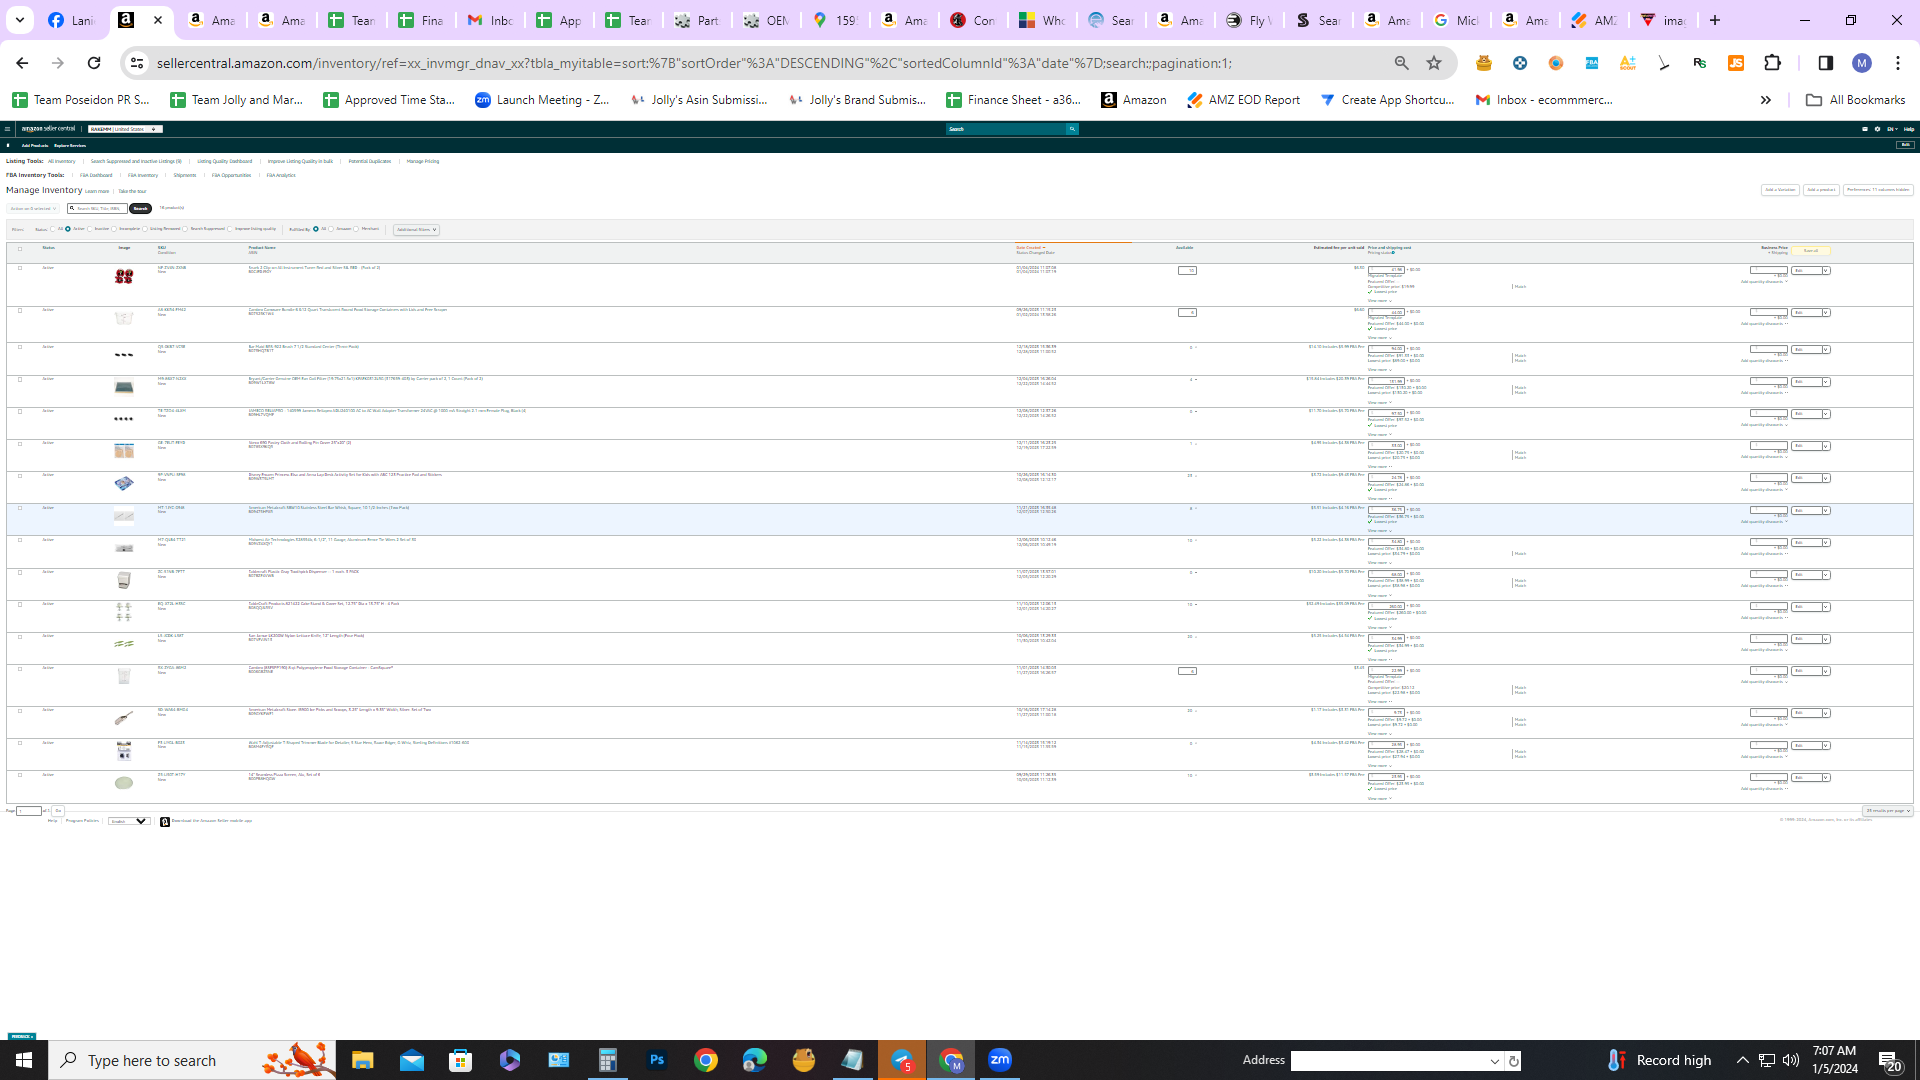Viewport: 1920px width, 1080px height.
Task: Open File Explorer from taskbar
Action: [x=362, y=1060]
